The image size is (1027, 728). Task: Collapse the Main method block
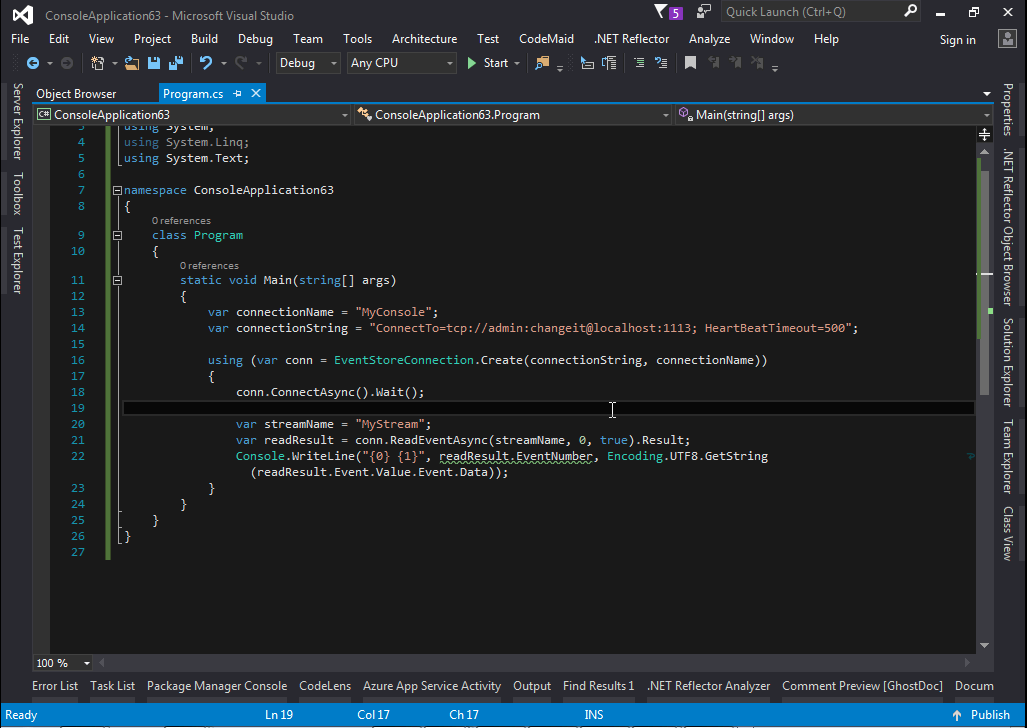point(117,280)
